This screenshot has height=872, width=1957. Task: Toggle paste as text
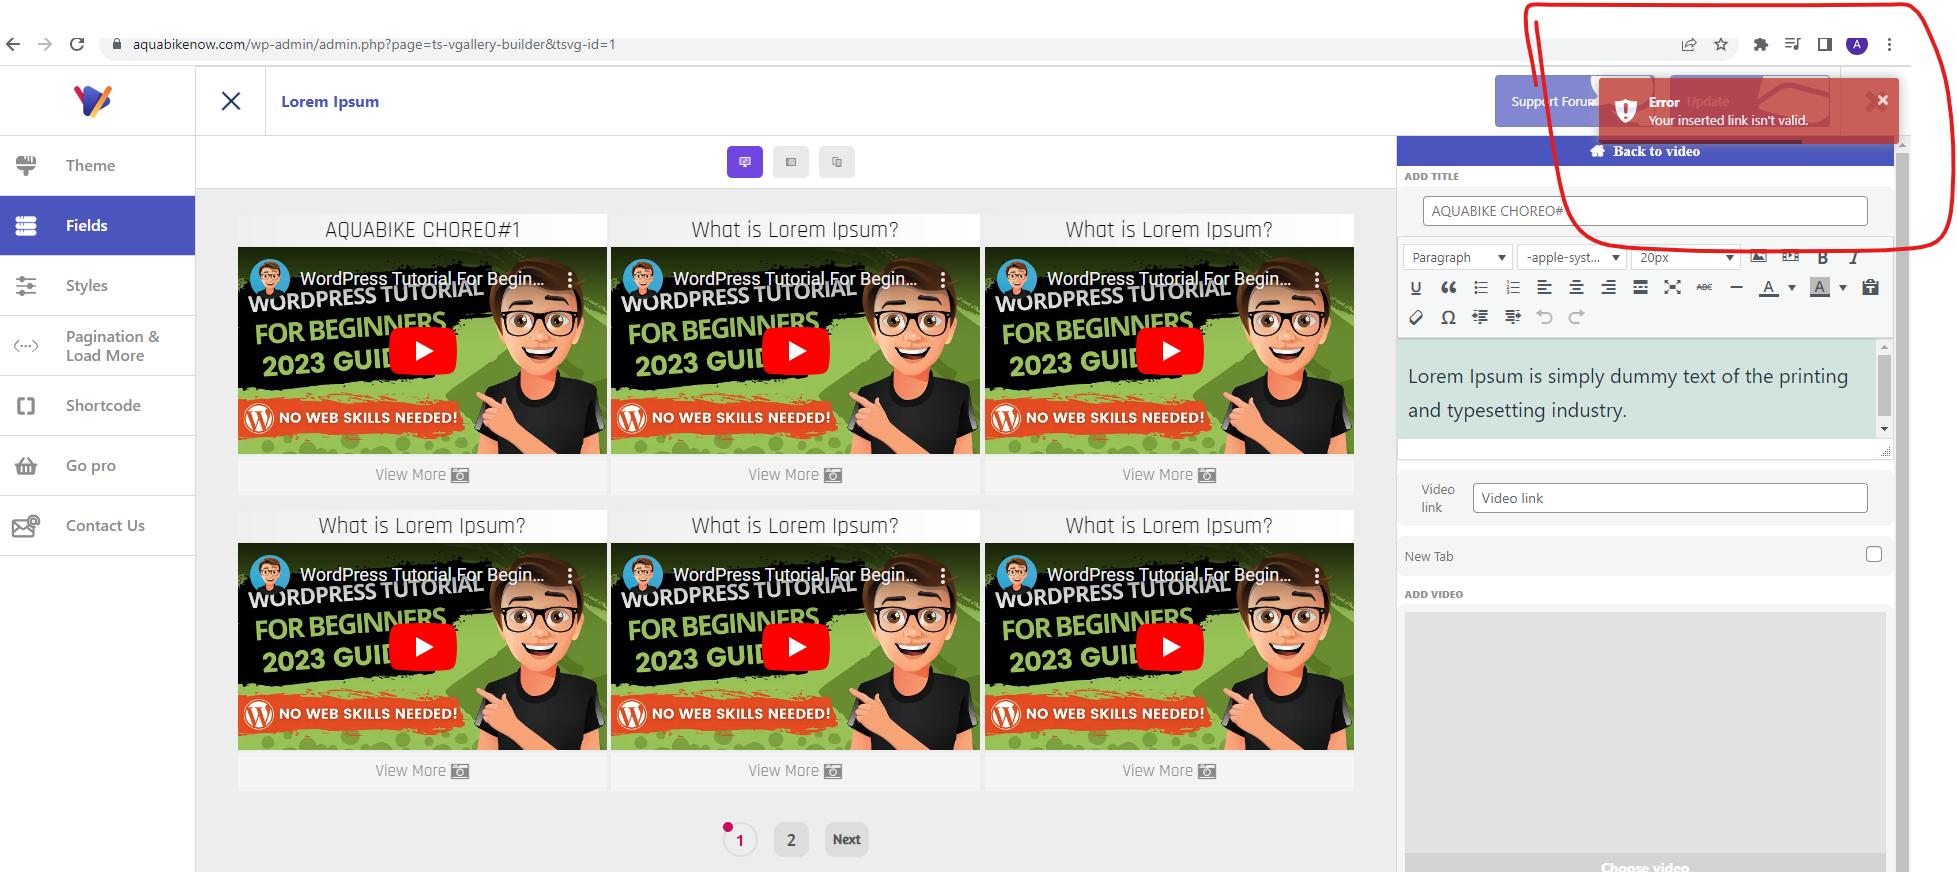coord(1870,287)
